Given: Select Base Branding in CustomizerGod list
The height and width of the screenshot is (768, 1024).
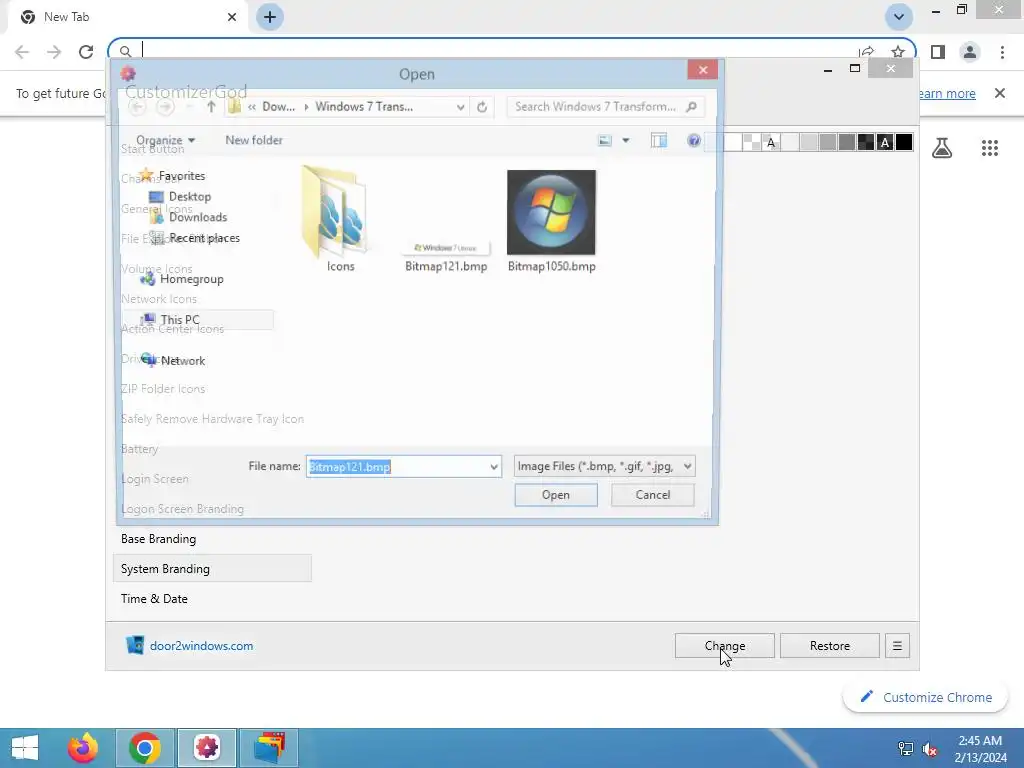Looking at the screenshot, I should pos(158,539).
